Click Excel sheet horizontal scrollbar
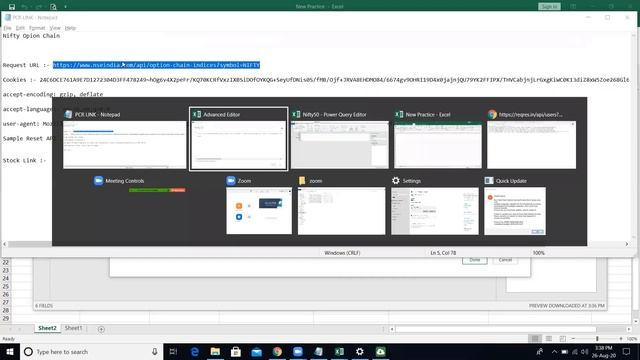 [496, 329]
